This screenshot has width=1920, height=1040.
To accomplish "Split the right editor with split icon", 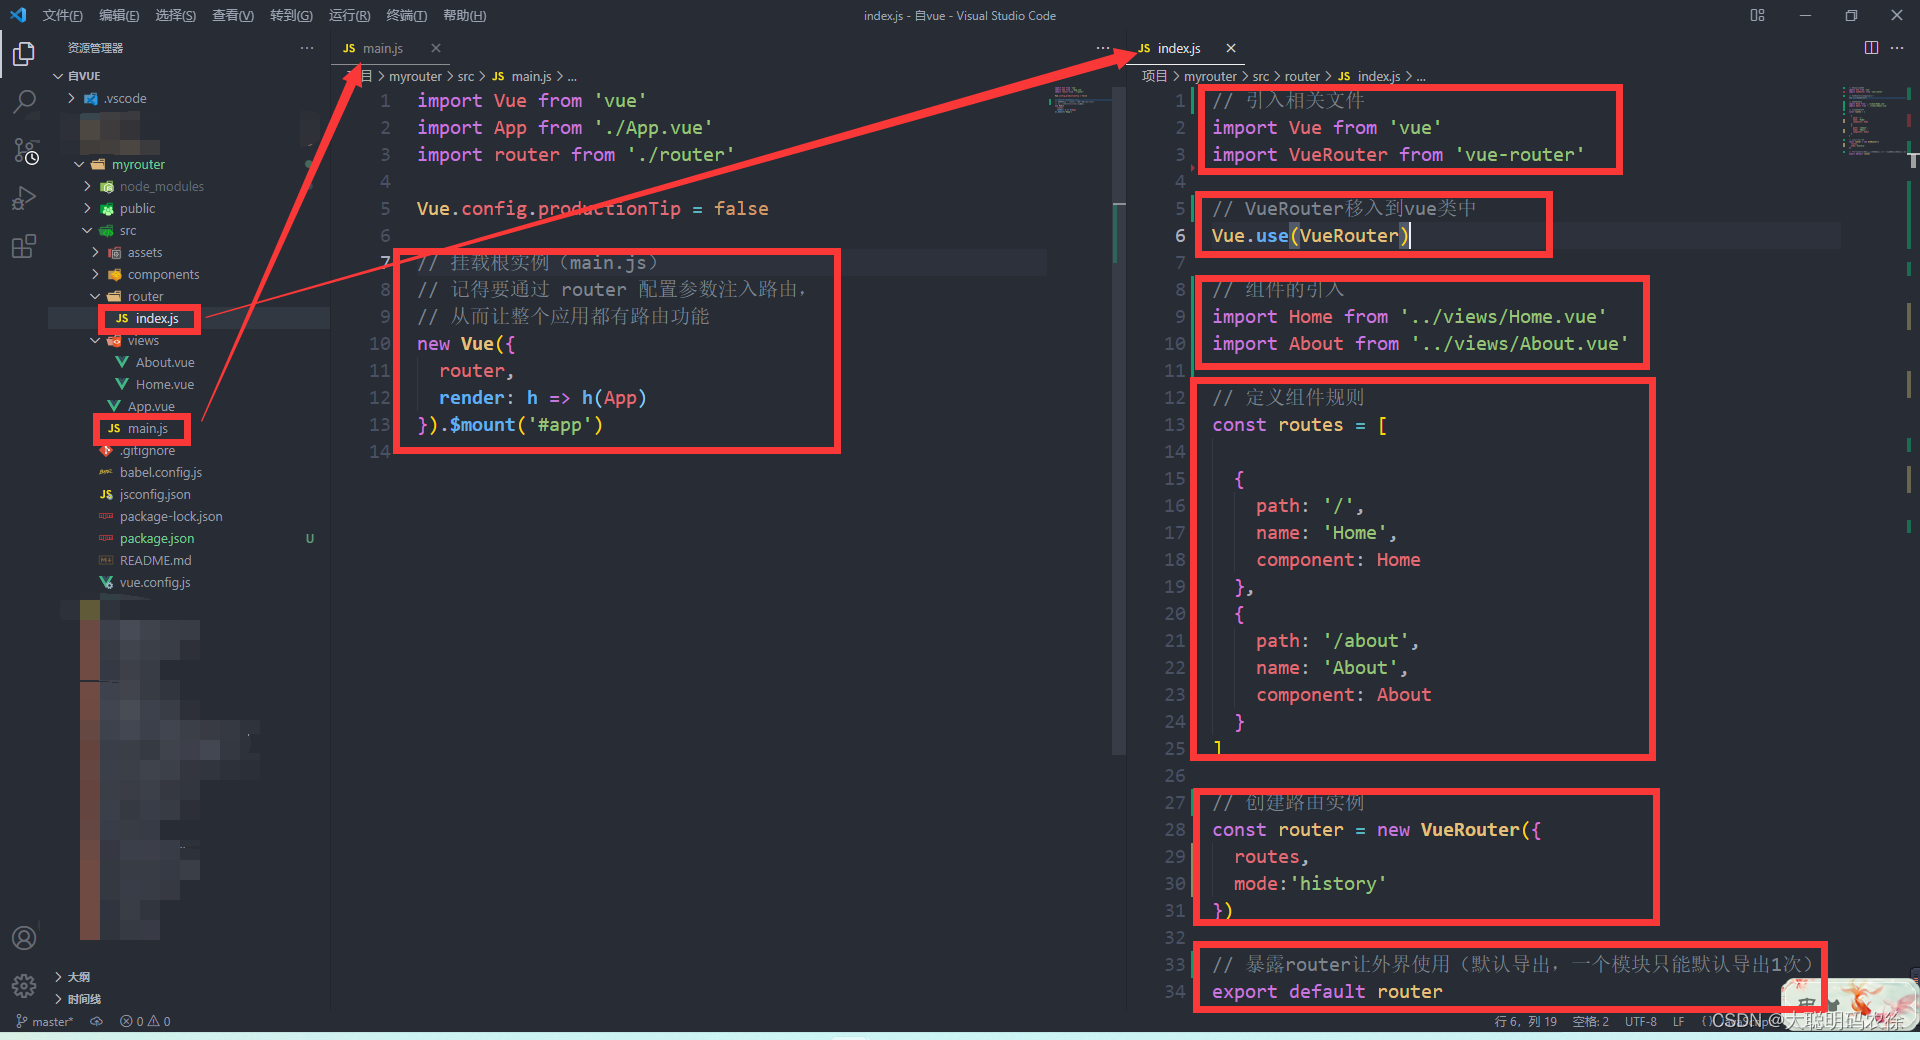I will coord(1871,48).
